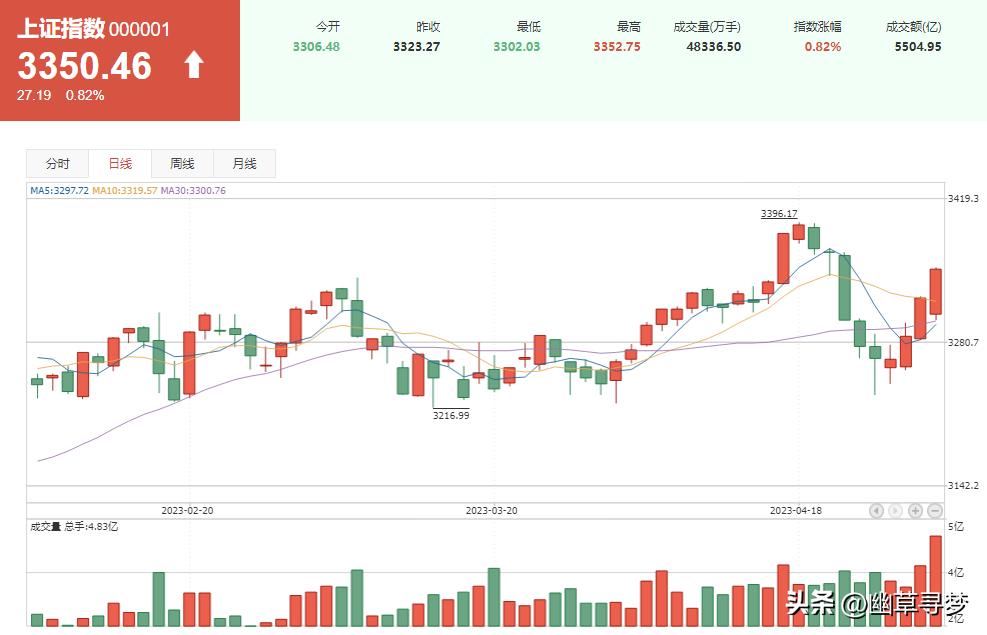Zoom out of chart using minus icon
Viewport: 987px width, 635px height.
click(934, 510)
